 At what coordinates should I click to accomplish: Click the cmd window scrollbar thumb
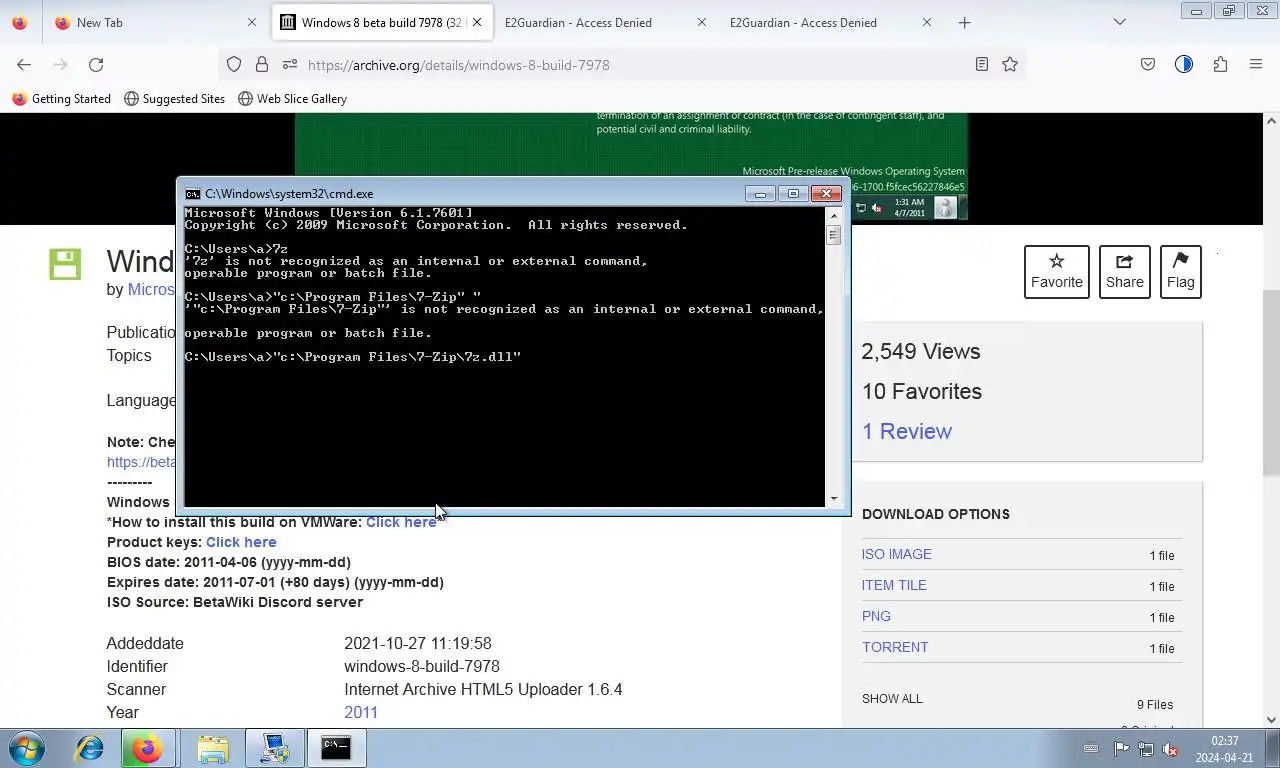click(x=833, y=235)
